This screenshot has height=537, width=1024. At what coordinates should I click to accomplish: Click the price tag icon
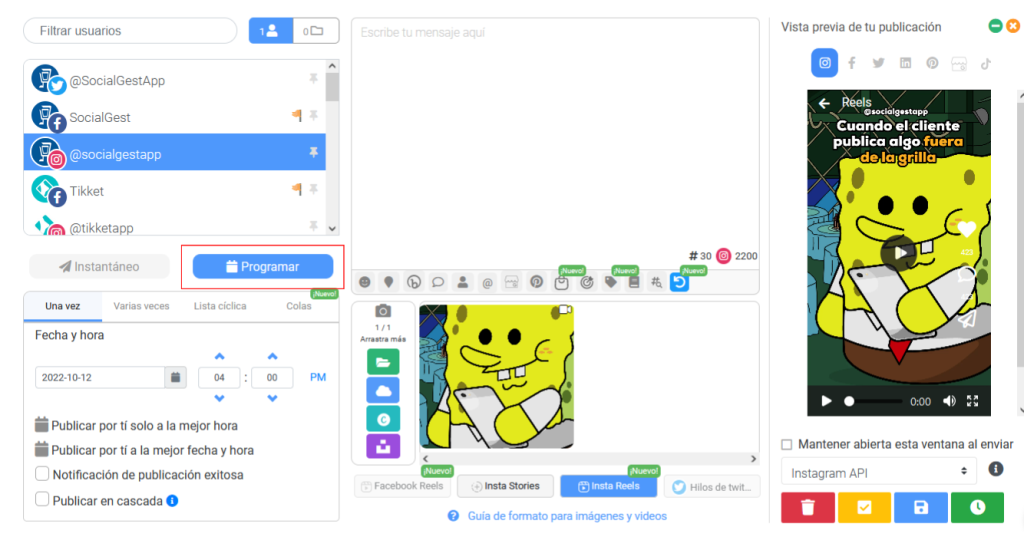coord(611,282)
